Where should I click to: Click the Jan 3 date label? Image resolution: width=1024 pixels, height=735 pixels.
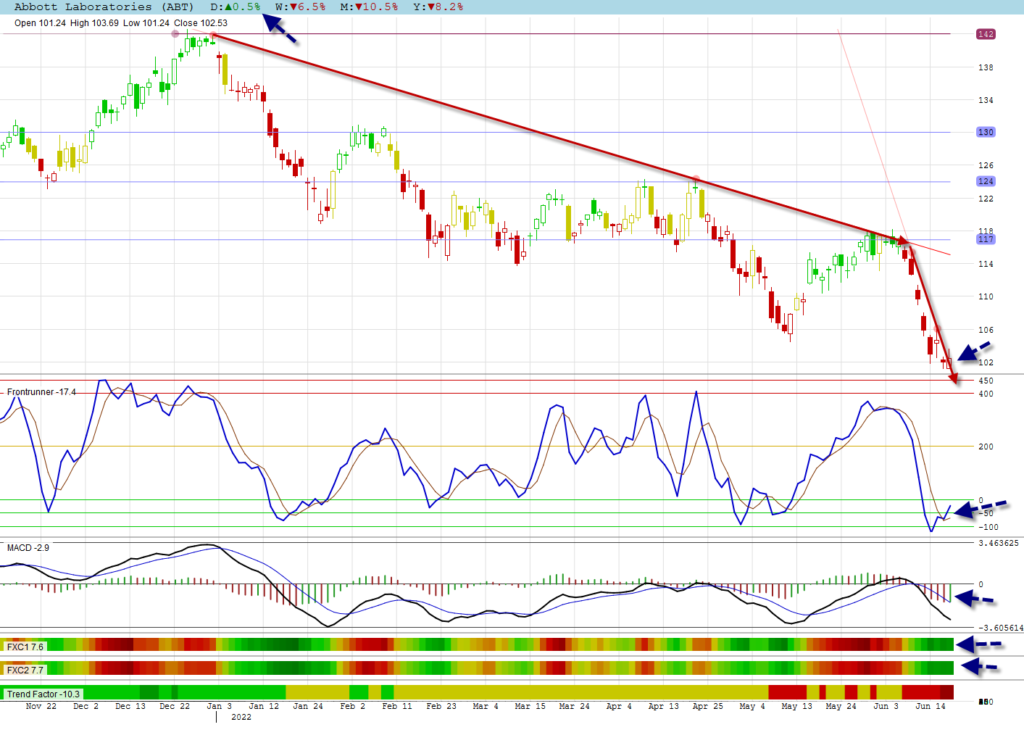tap(219, 706)
